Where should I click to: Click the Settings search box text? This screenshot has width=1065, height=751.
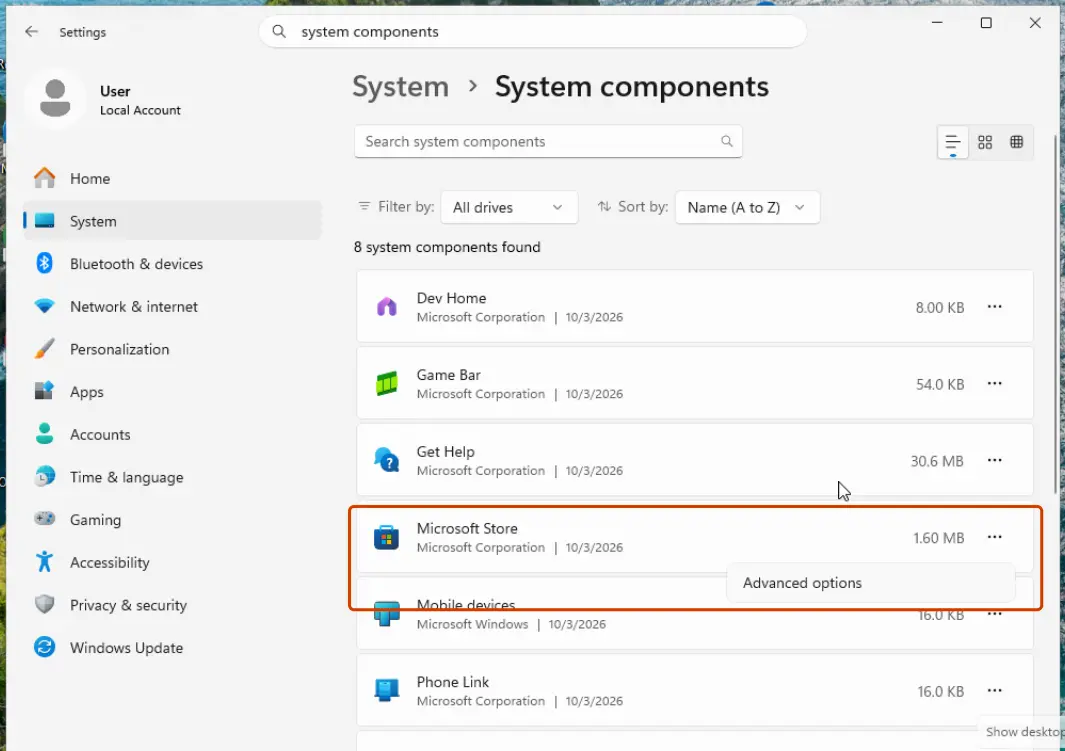coord(369,32)
